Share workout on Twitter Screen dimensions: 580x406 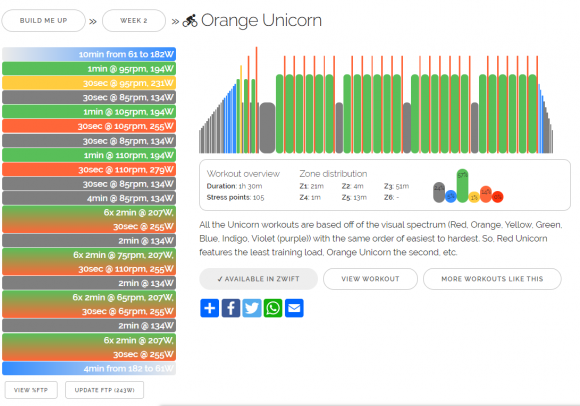pyautogui.click(x=252, y=308)
